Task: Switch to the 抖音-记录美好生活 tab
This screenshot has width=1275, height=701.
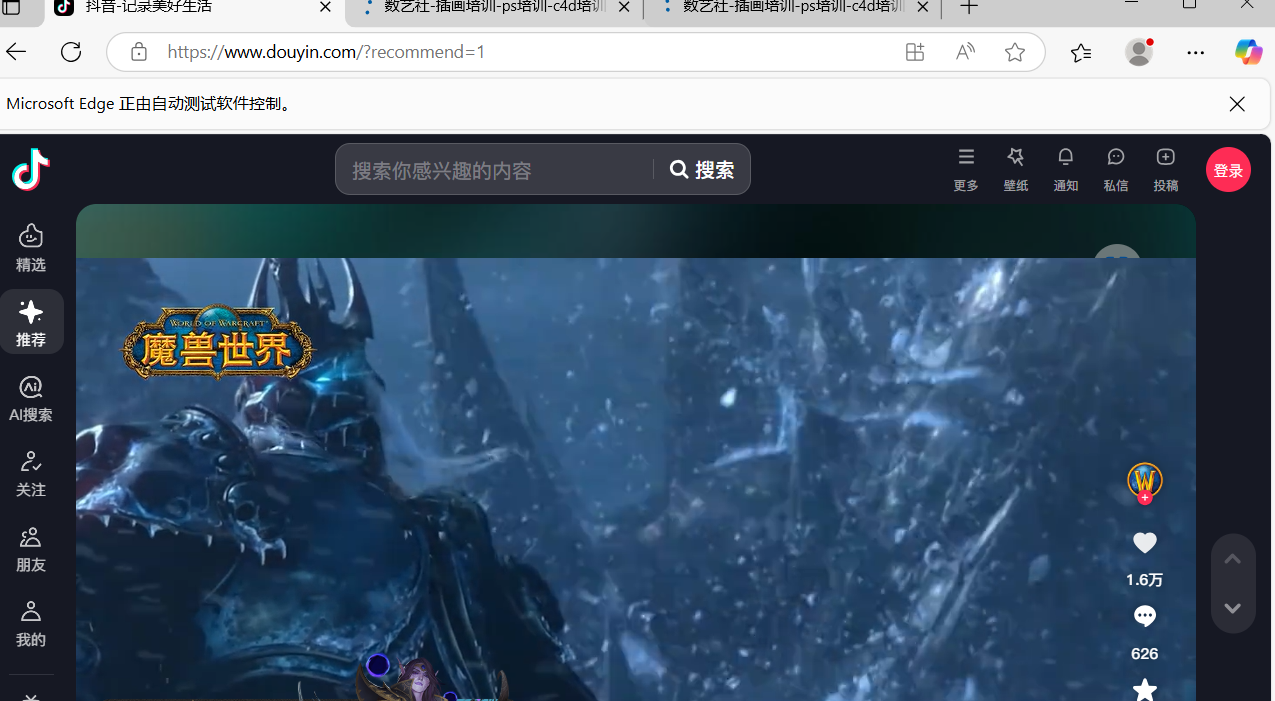Action: (x=195, y=9)
